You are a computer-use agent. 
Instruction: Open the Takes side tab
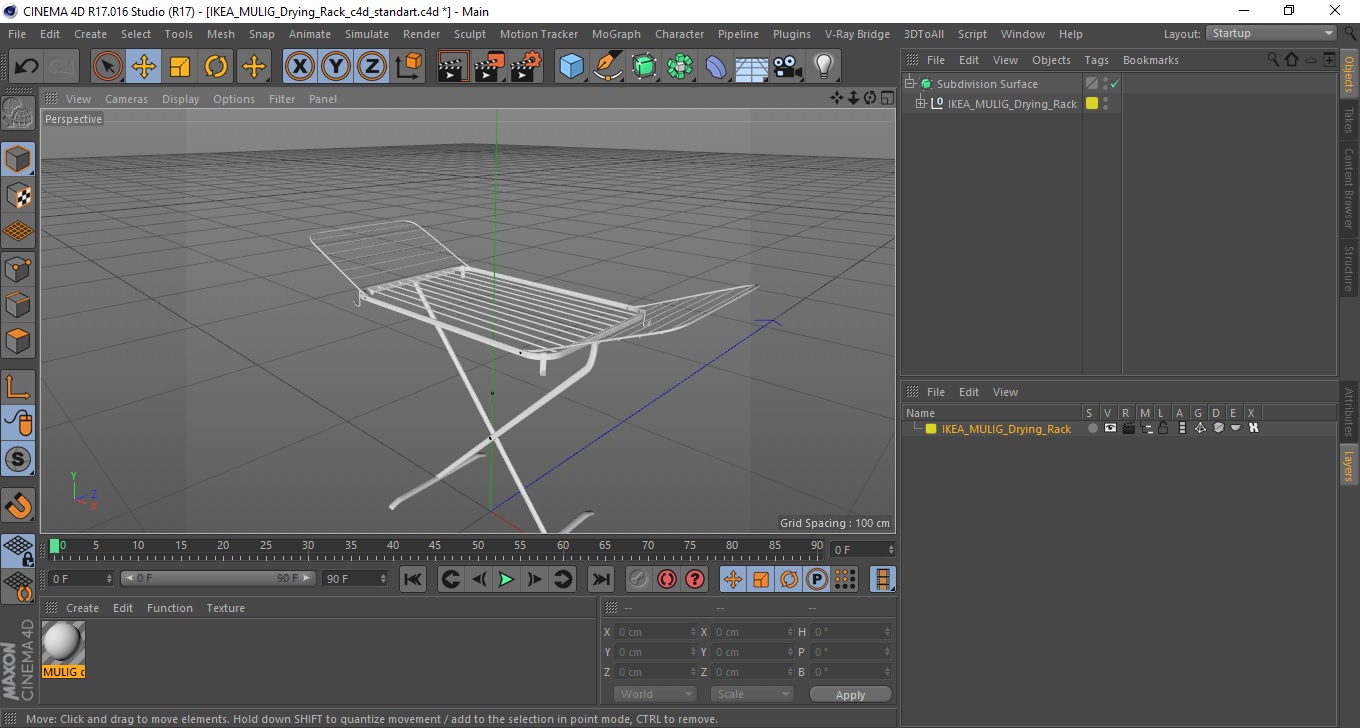[1348, 120]
